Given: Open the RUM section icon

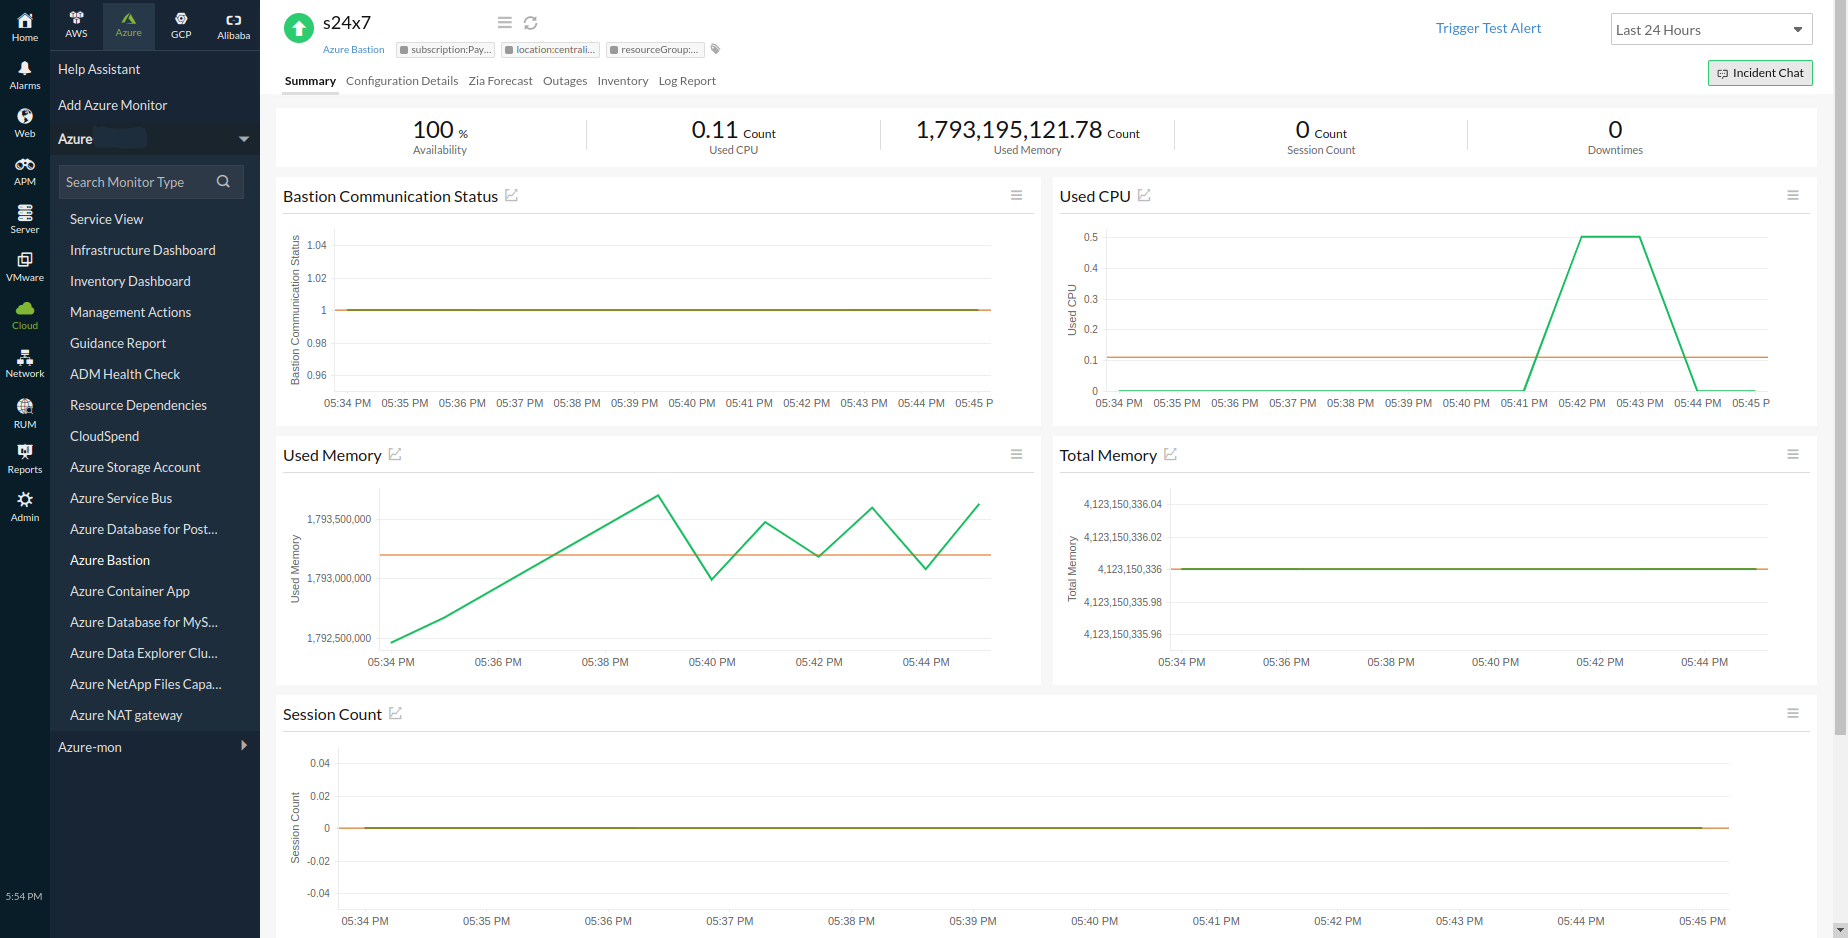Looking at the screenshot, I should tap(25, 406).
